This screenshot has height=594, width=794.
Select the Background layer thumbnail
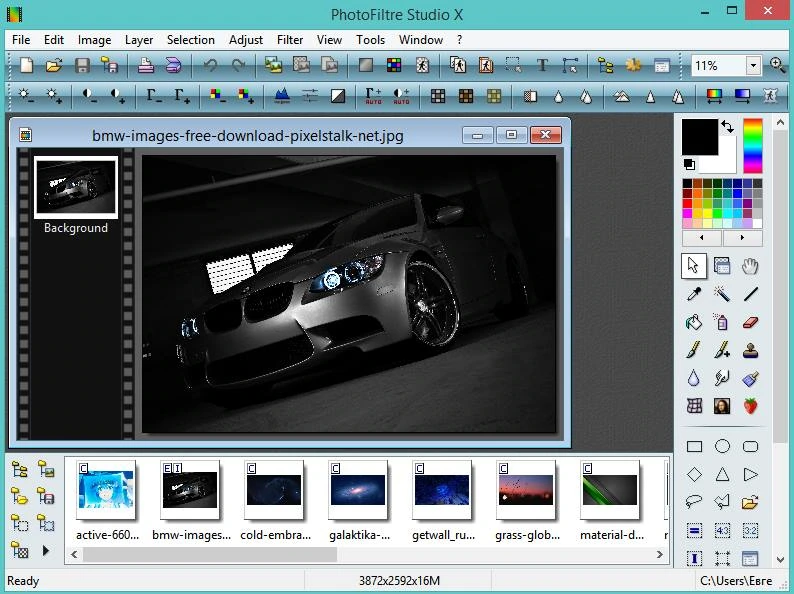(x=76, y=187)
